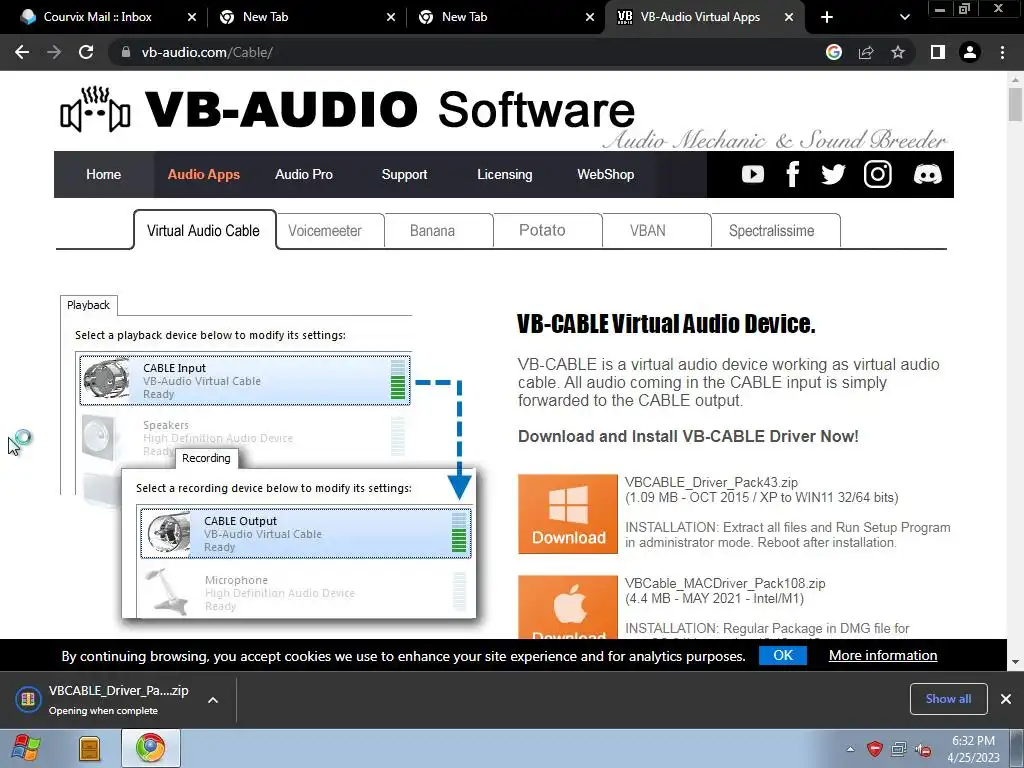
Task: Click the VB-CABLE Virtual Audio Device heading
Action: point(666,324)
